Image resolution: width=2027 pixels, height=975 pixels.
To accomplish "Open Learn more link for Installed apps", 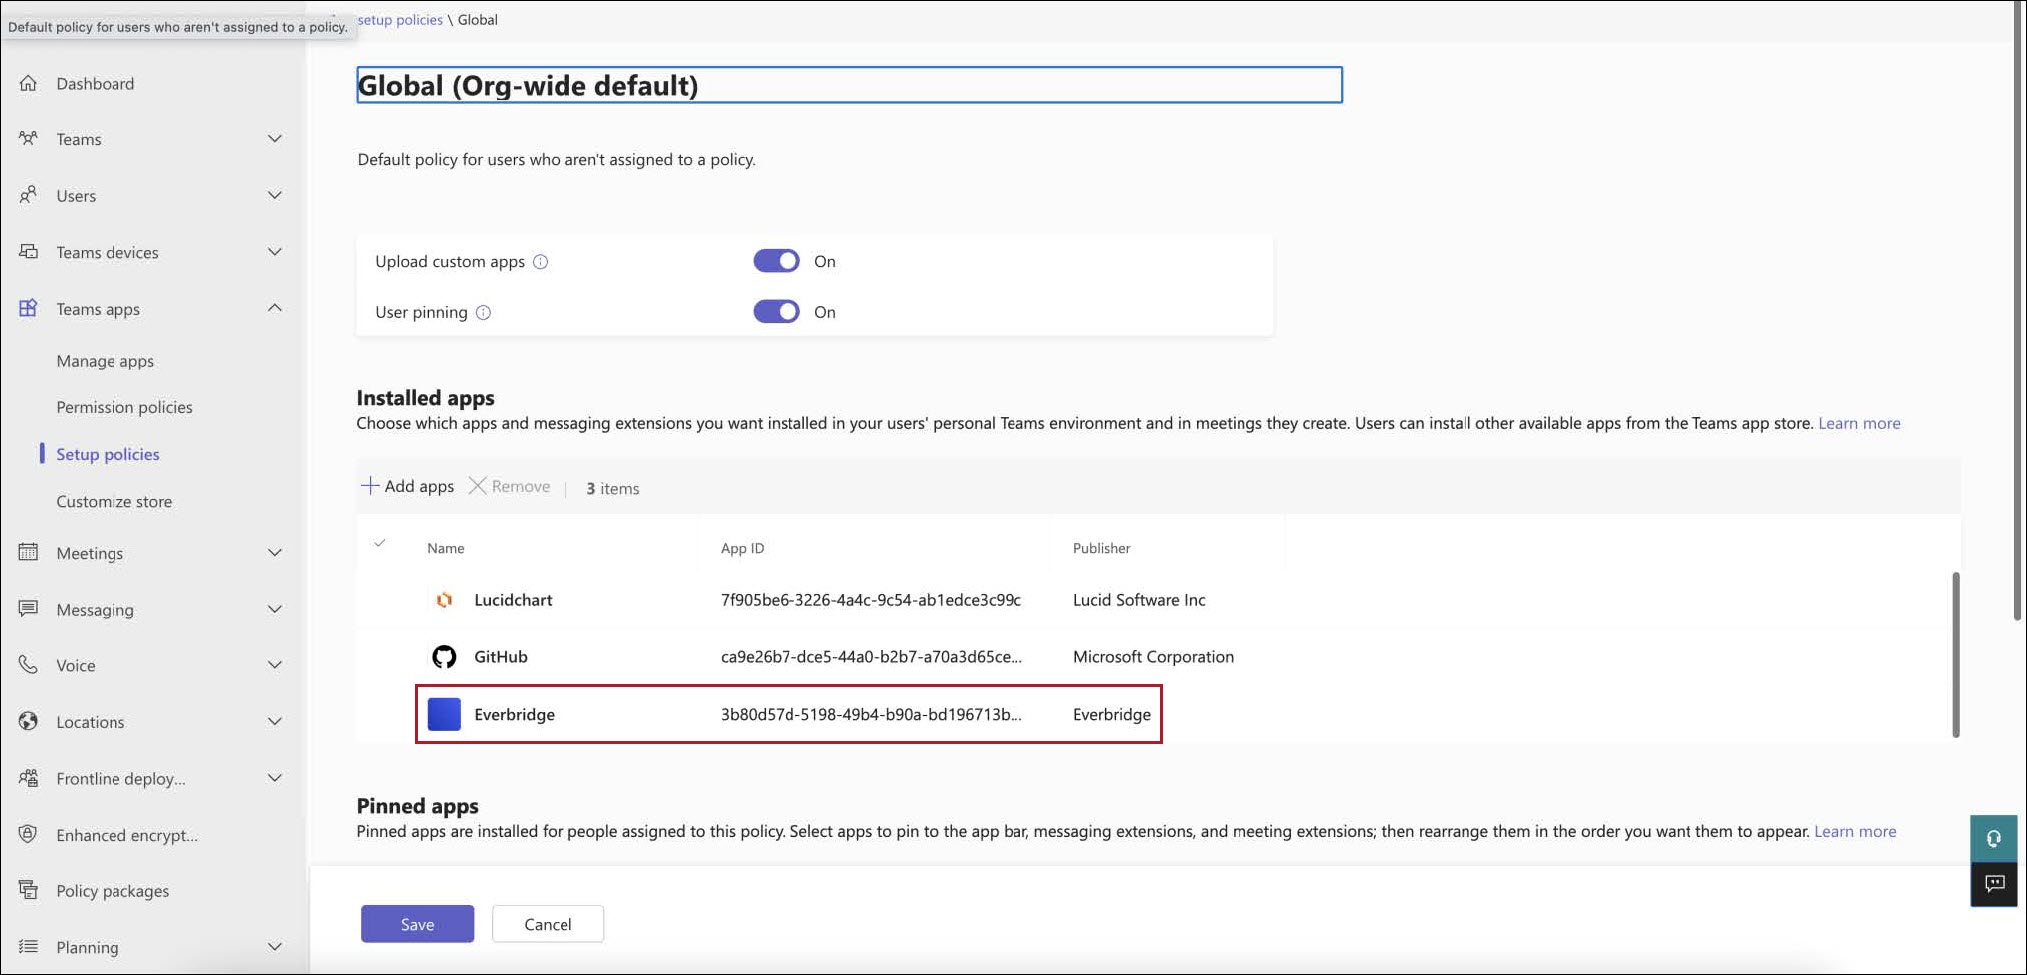I will (1859, 423).
